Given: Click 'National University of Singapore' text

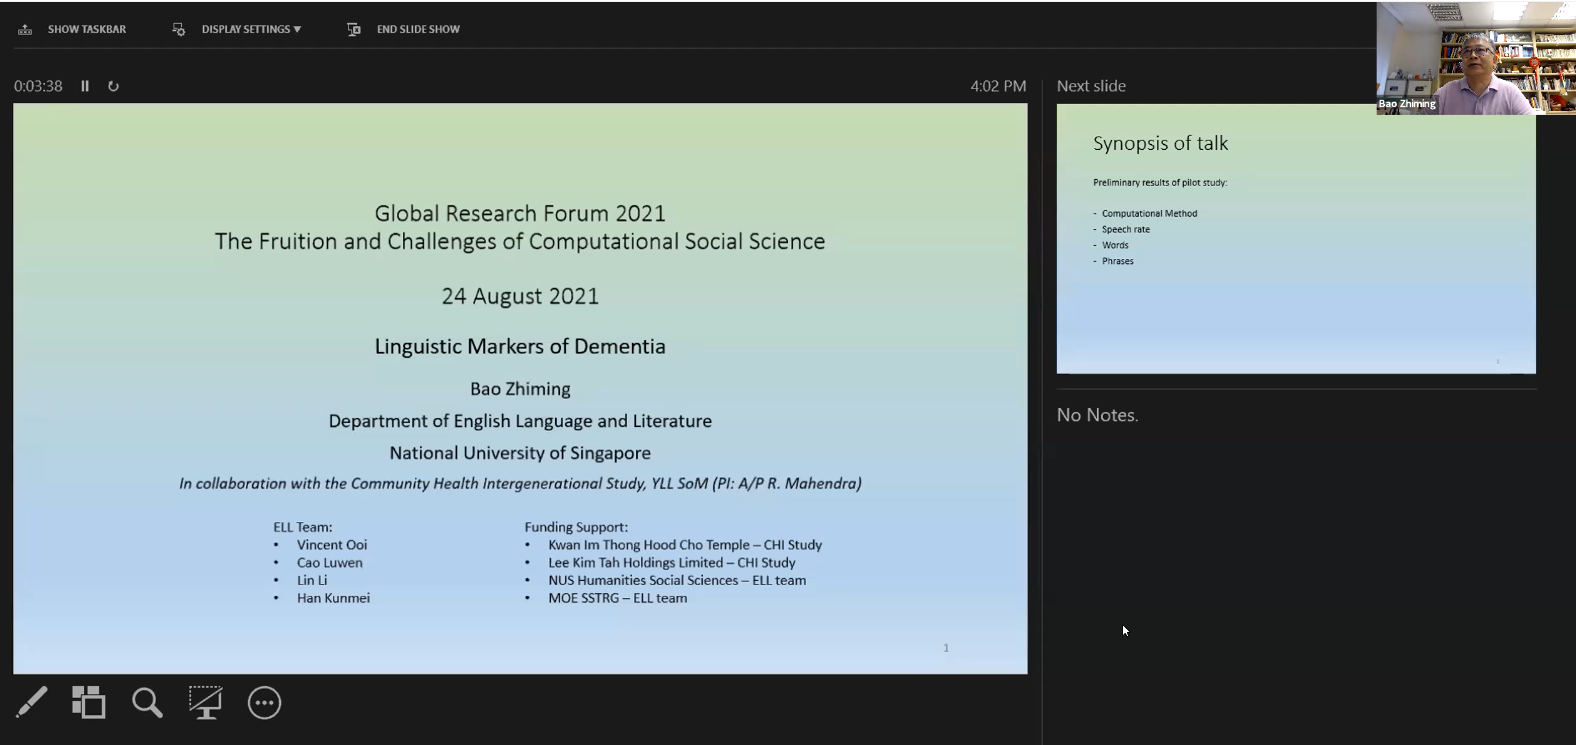Looking at the screenshot, I should pyautogui.click(x=520, y=453).
